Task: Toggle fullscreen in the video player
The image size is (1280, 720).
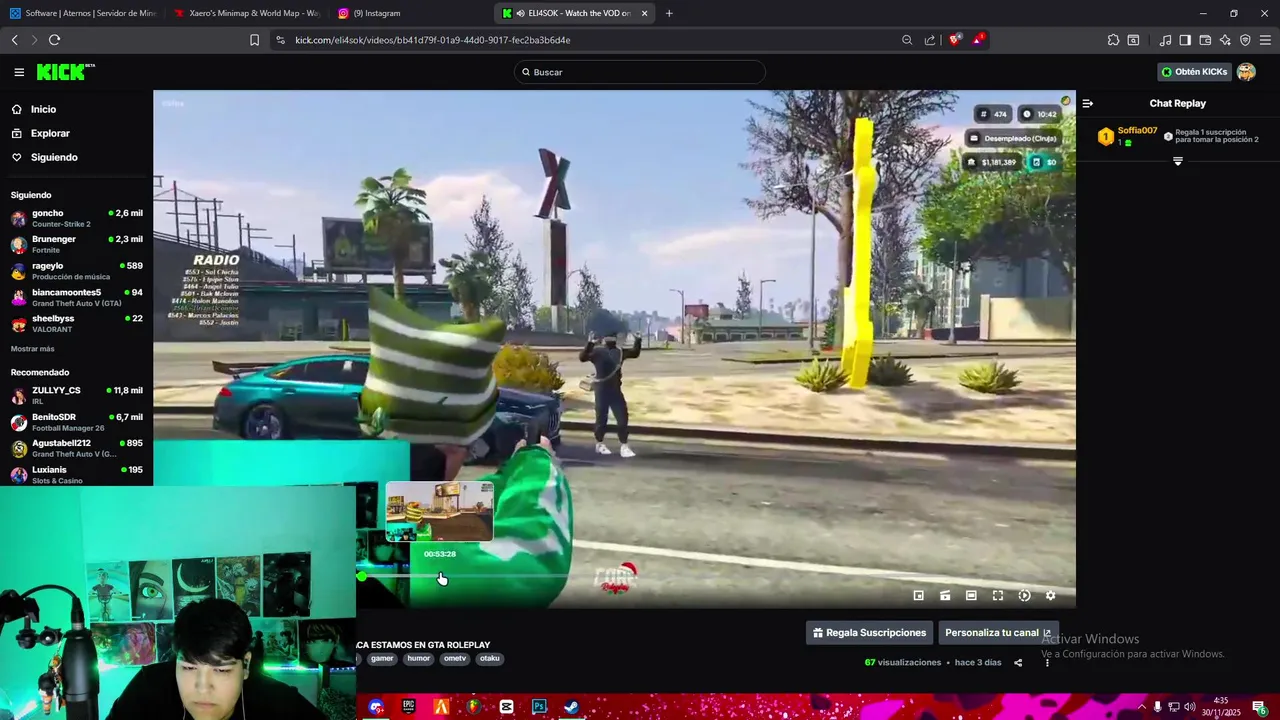Action: [998, 596]
